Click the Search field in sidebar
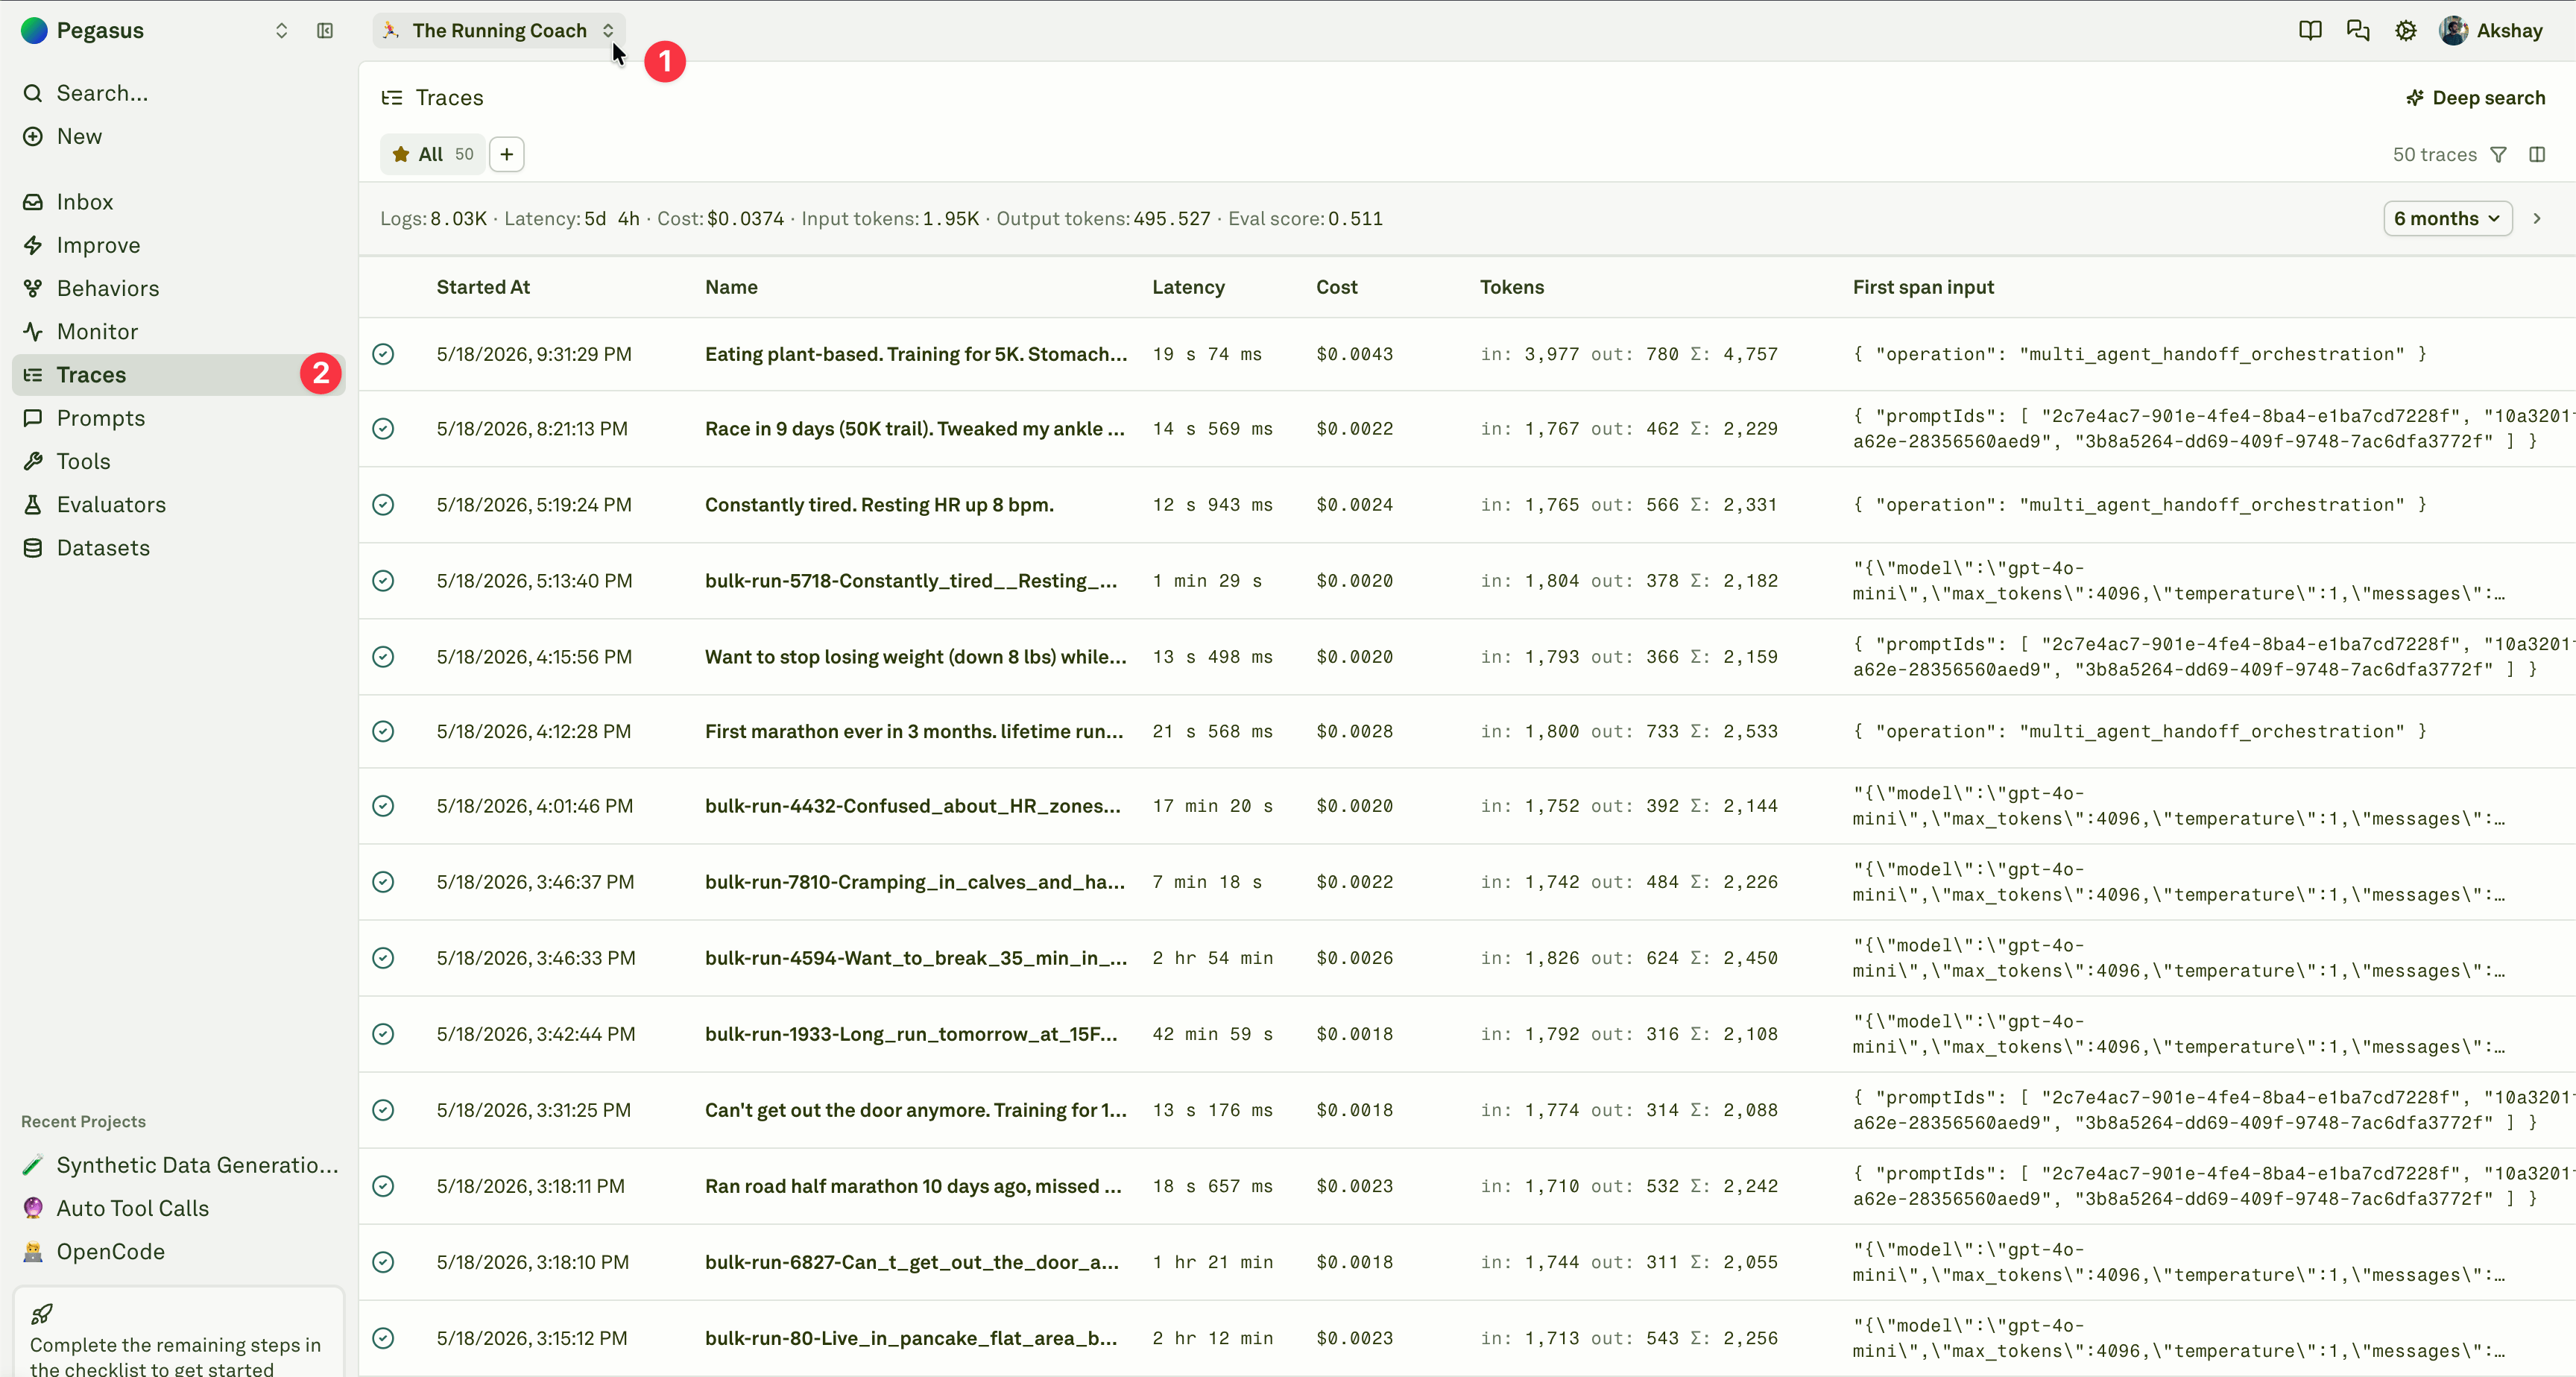Image resolution: width=2576 pixels, height=1377 pixels. pyautogui.click(x=180, y=93)
